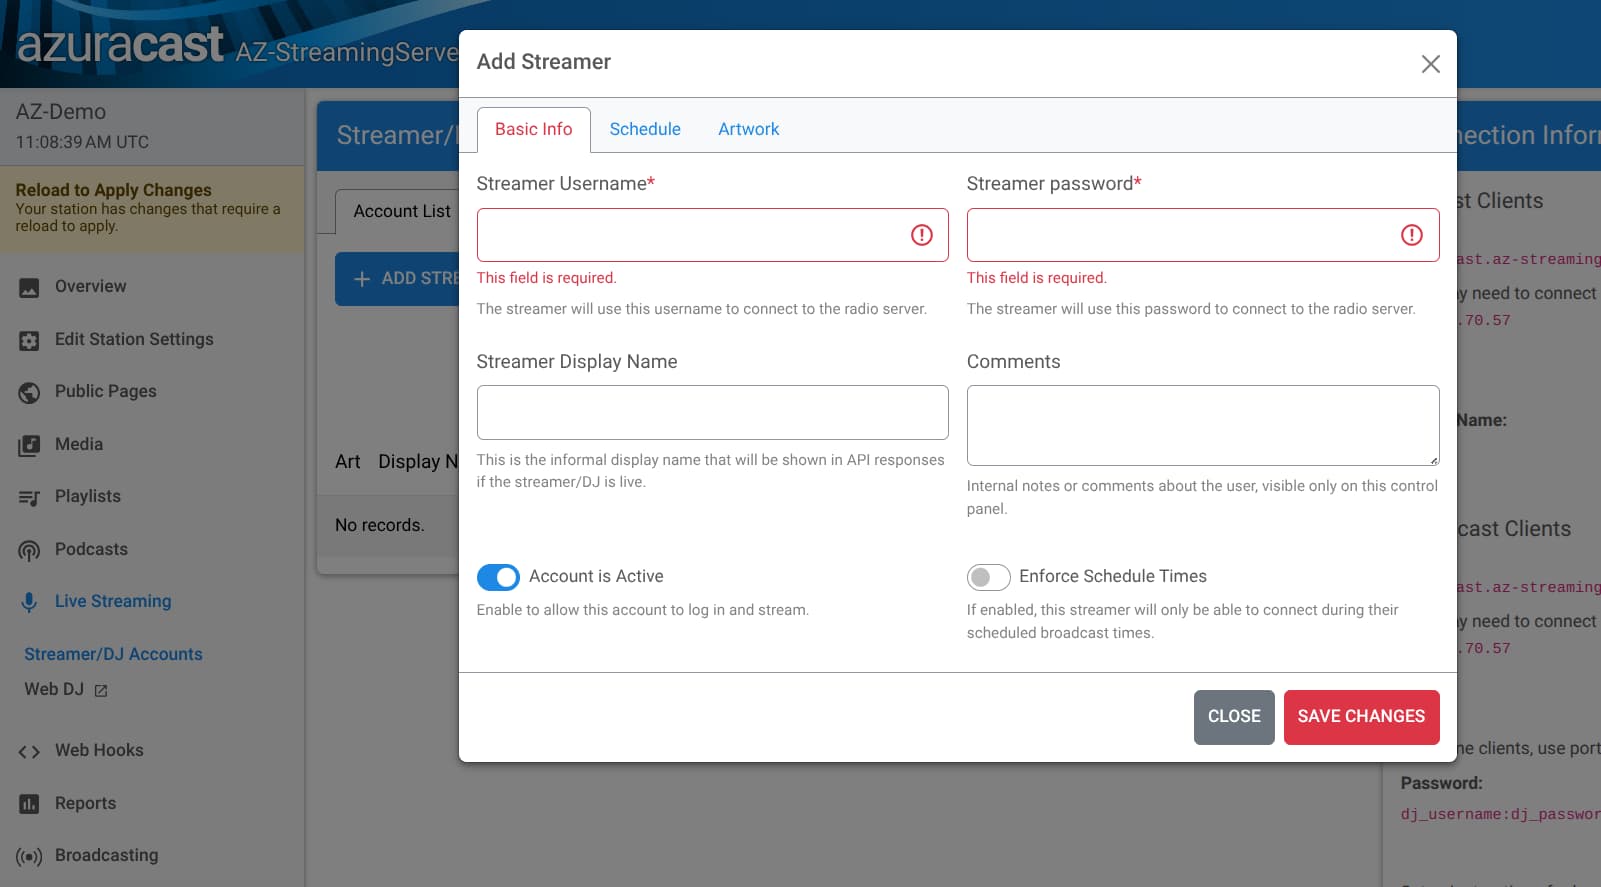
Task: Click the Edit Station Settings gear icon
Action: tap(29, 341)
